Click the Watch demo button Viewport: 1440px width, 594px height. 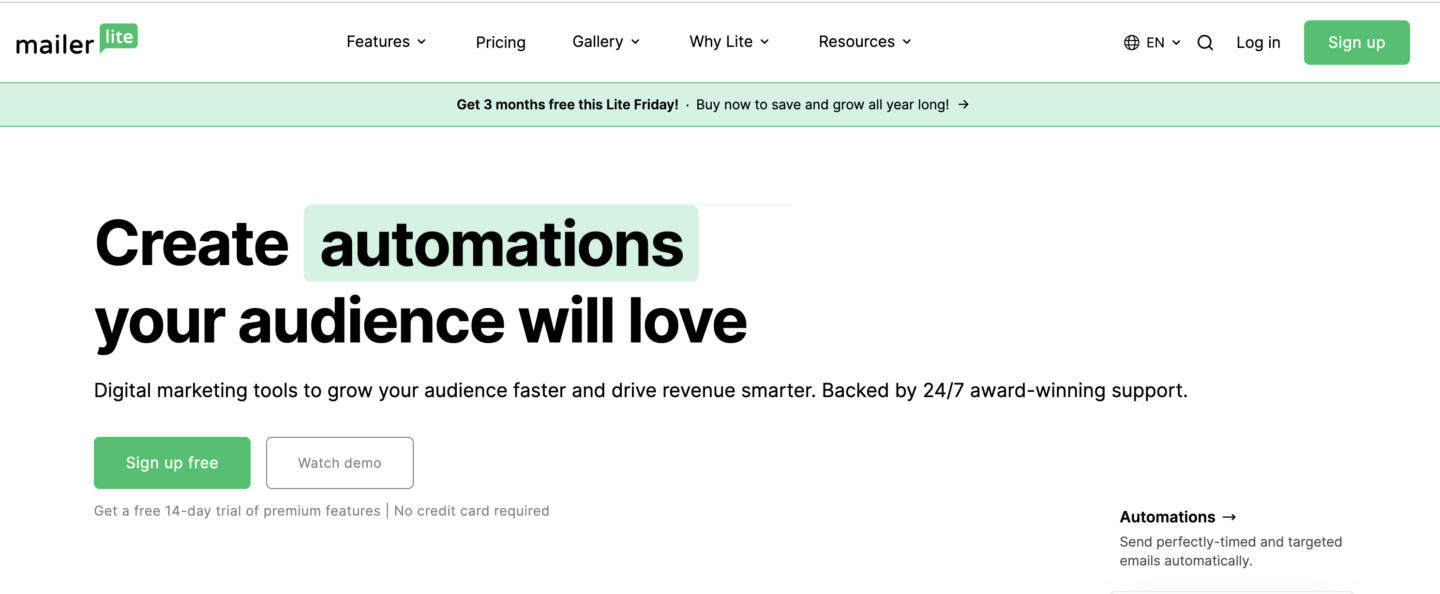[339, 462]
